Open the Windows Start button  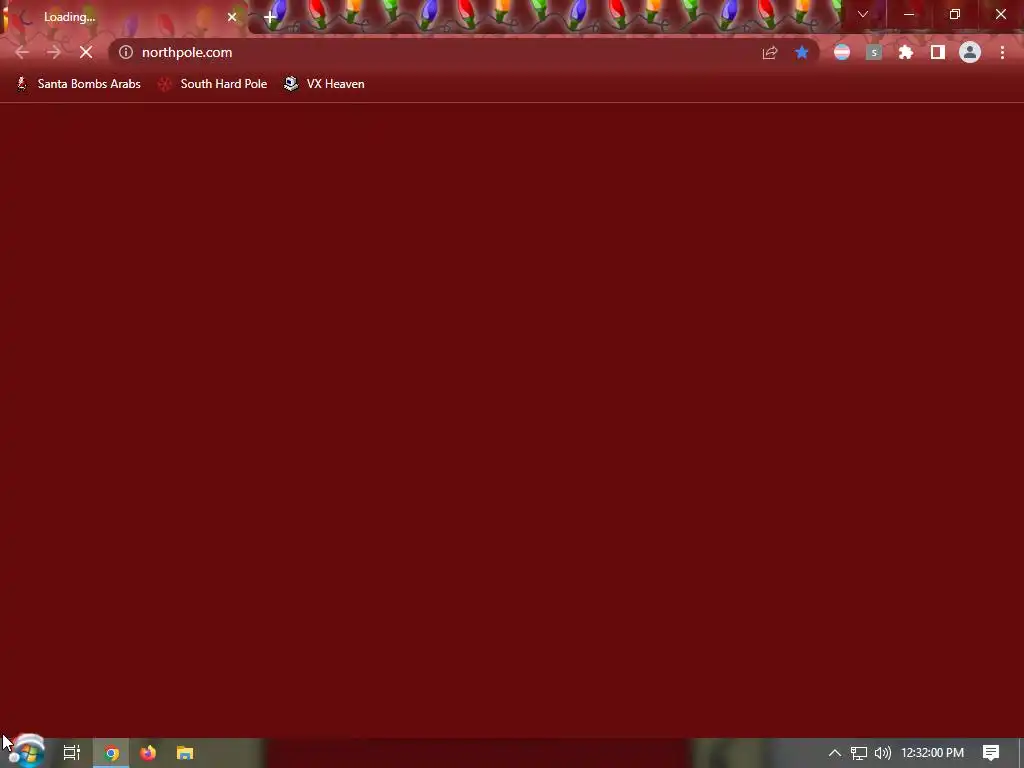[x=27, y=752]
